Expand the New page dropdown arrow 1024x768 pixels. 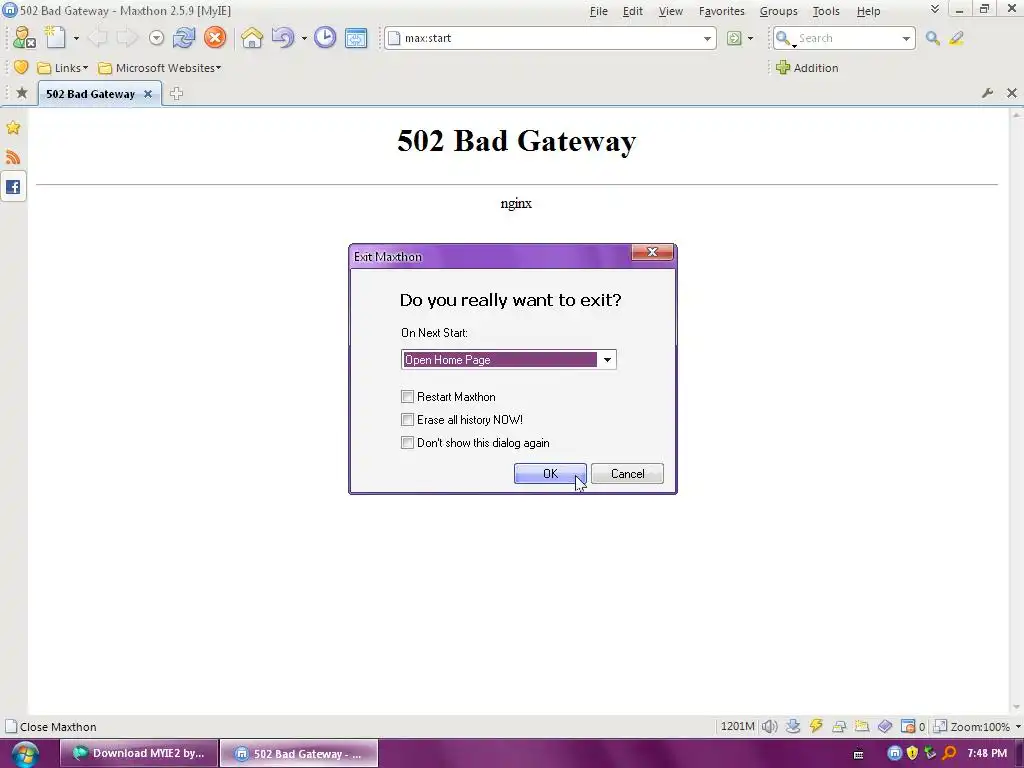pos(76,39)
